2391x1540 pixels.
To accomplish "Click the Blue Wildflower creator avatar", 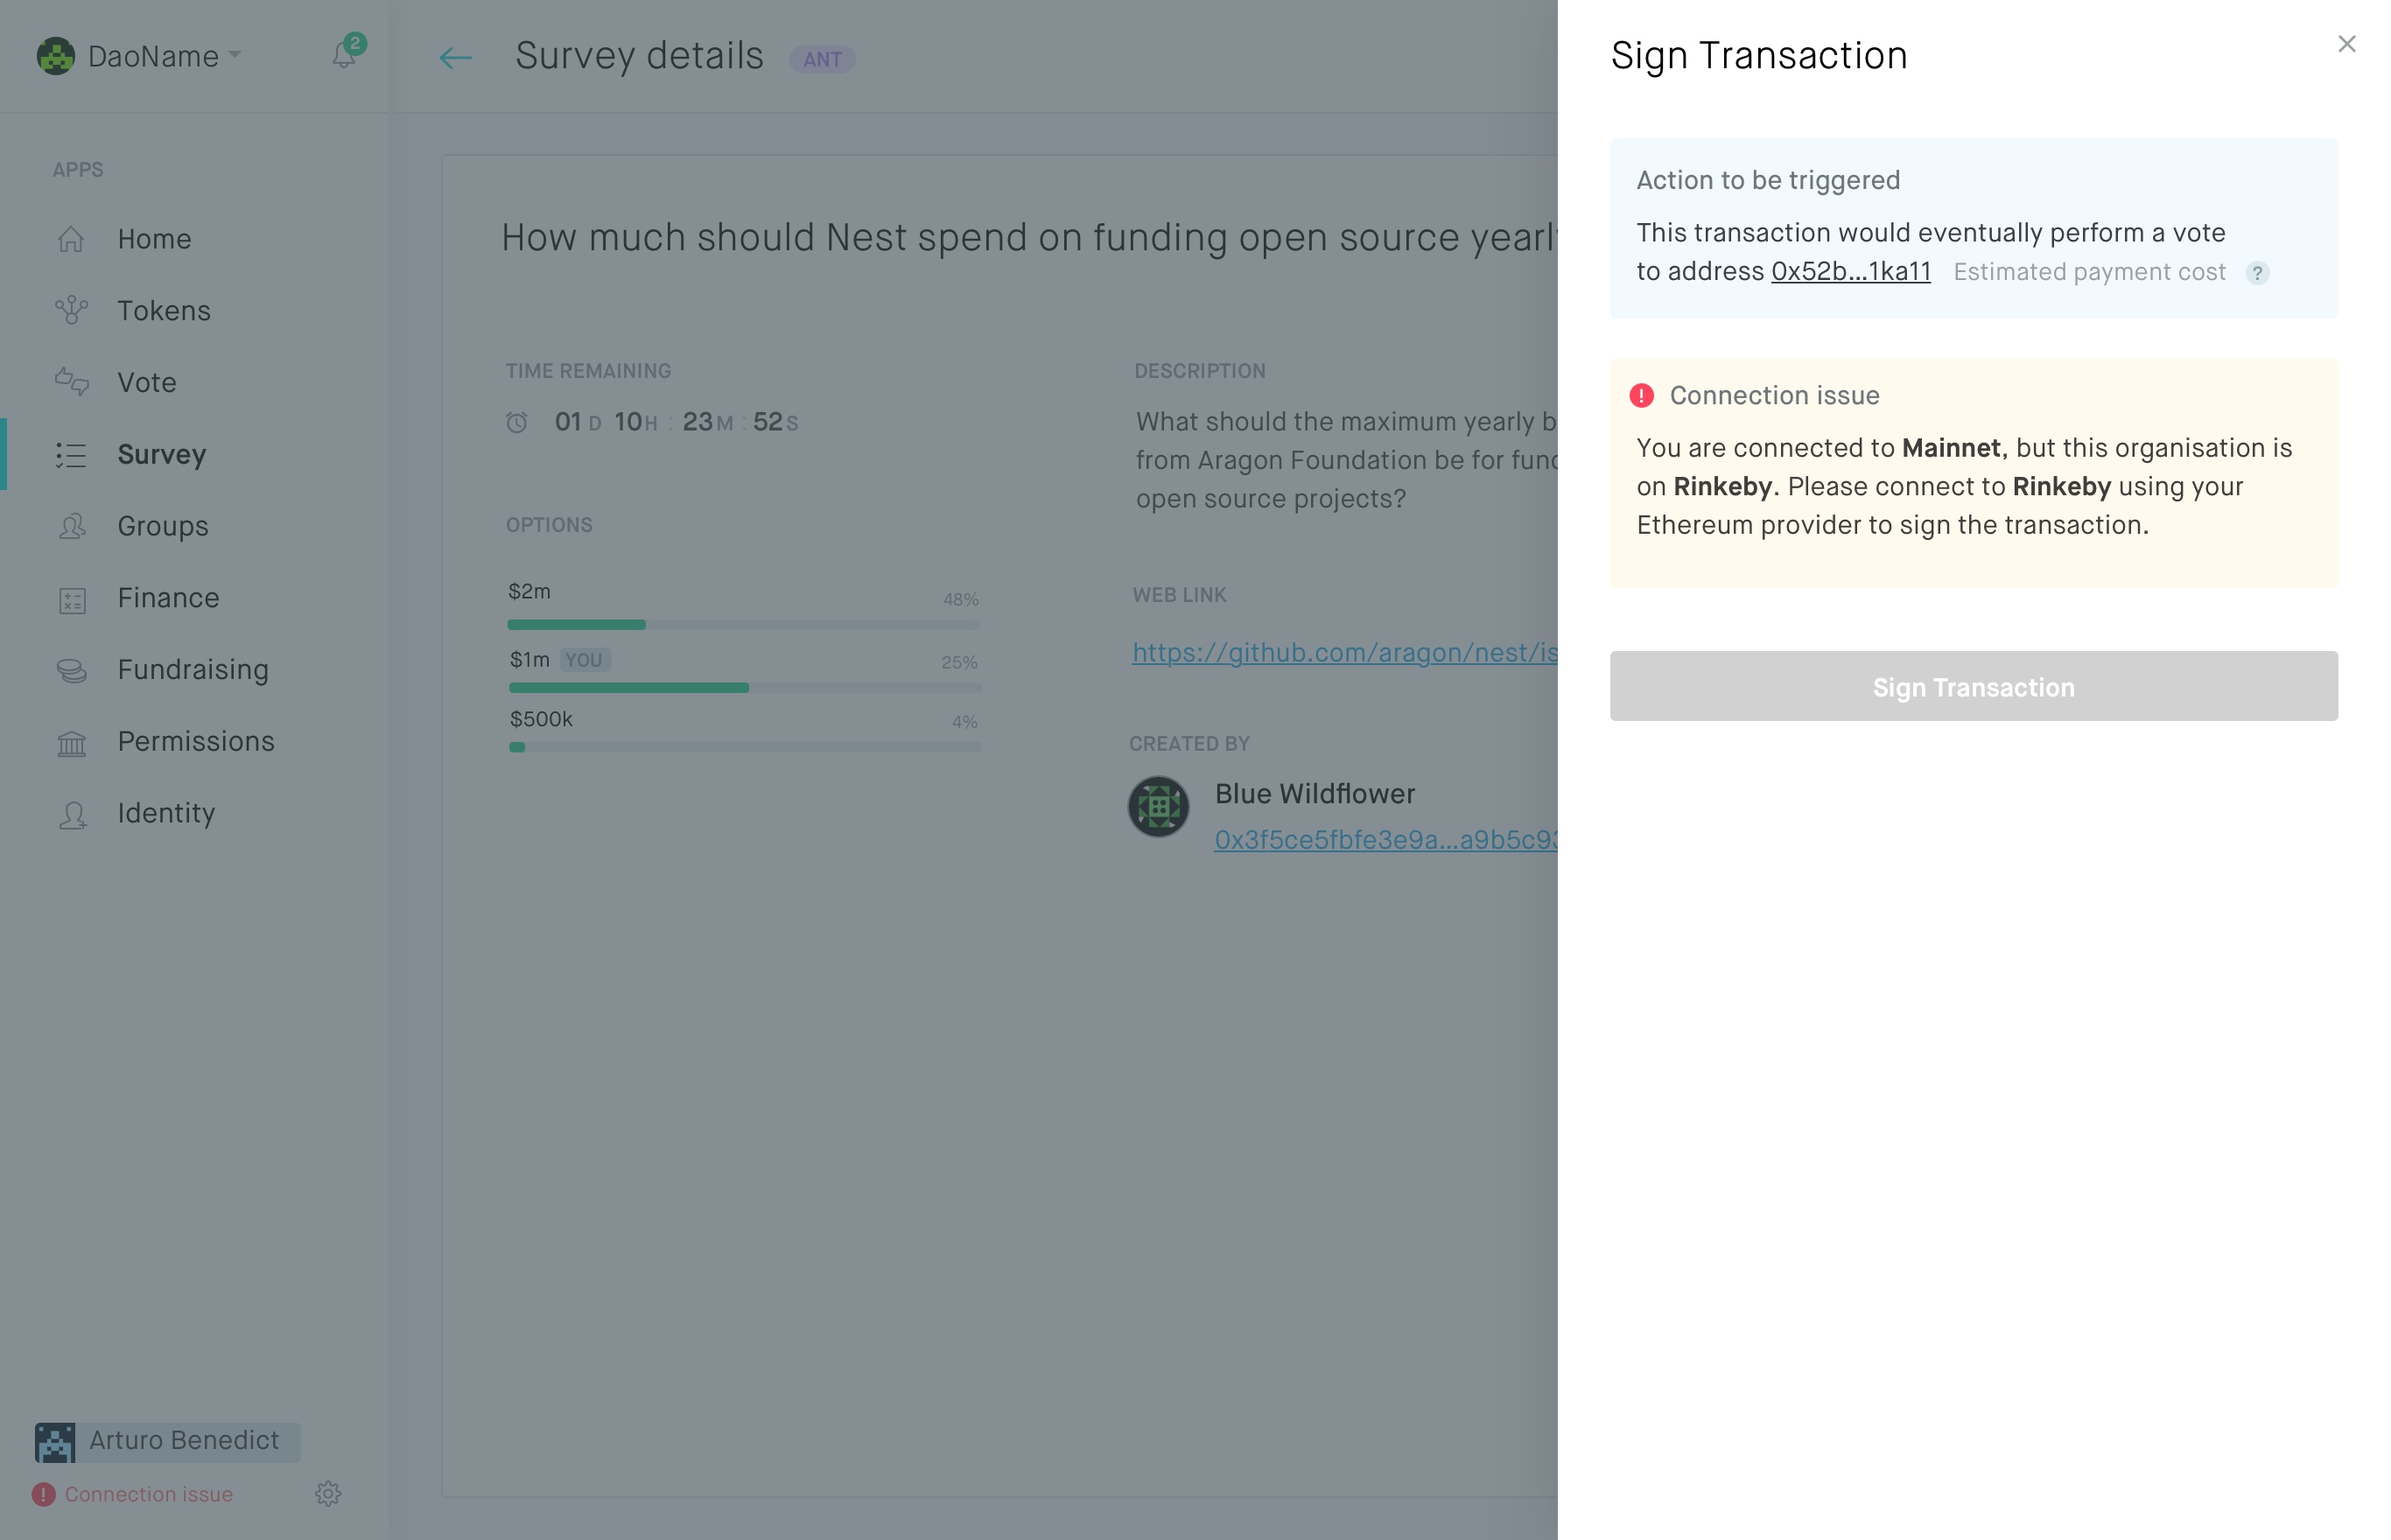I will (1158, 806).
